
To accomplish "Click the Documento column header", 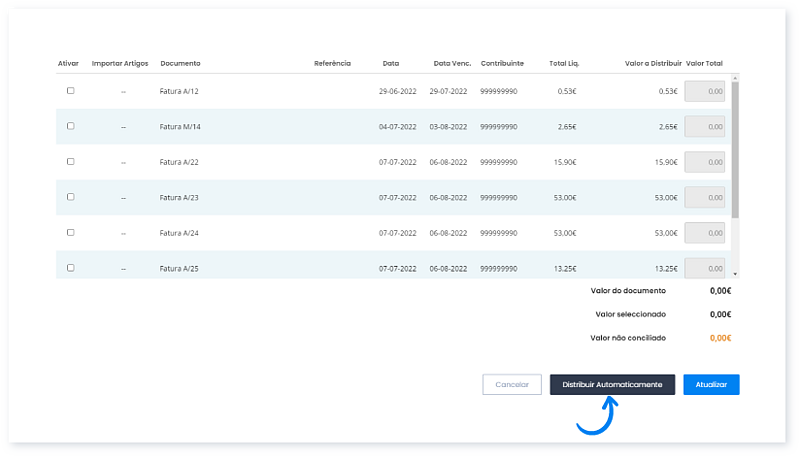I will 180,63.
